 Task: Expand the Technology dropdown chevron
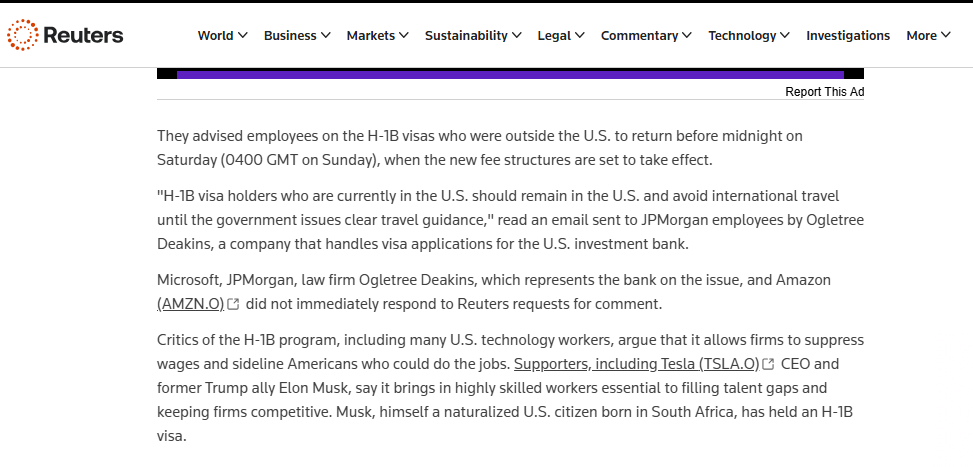click(785, 36)
